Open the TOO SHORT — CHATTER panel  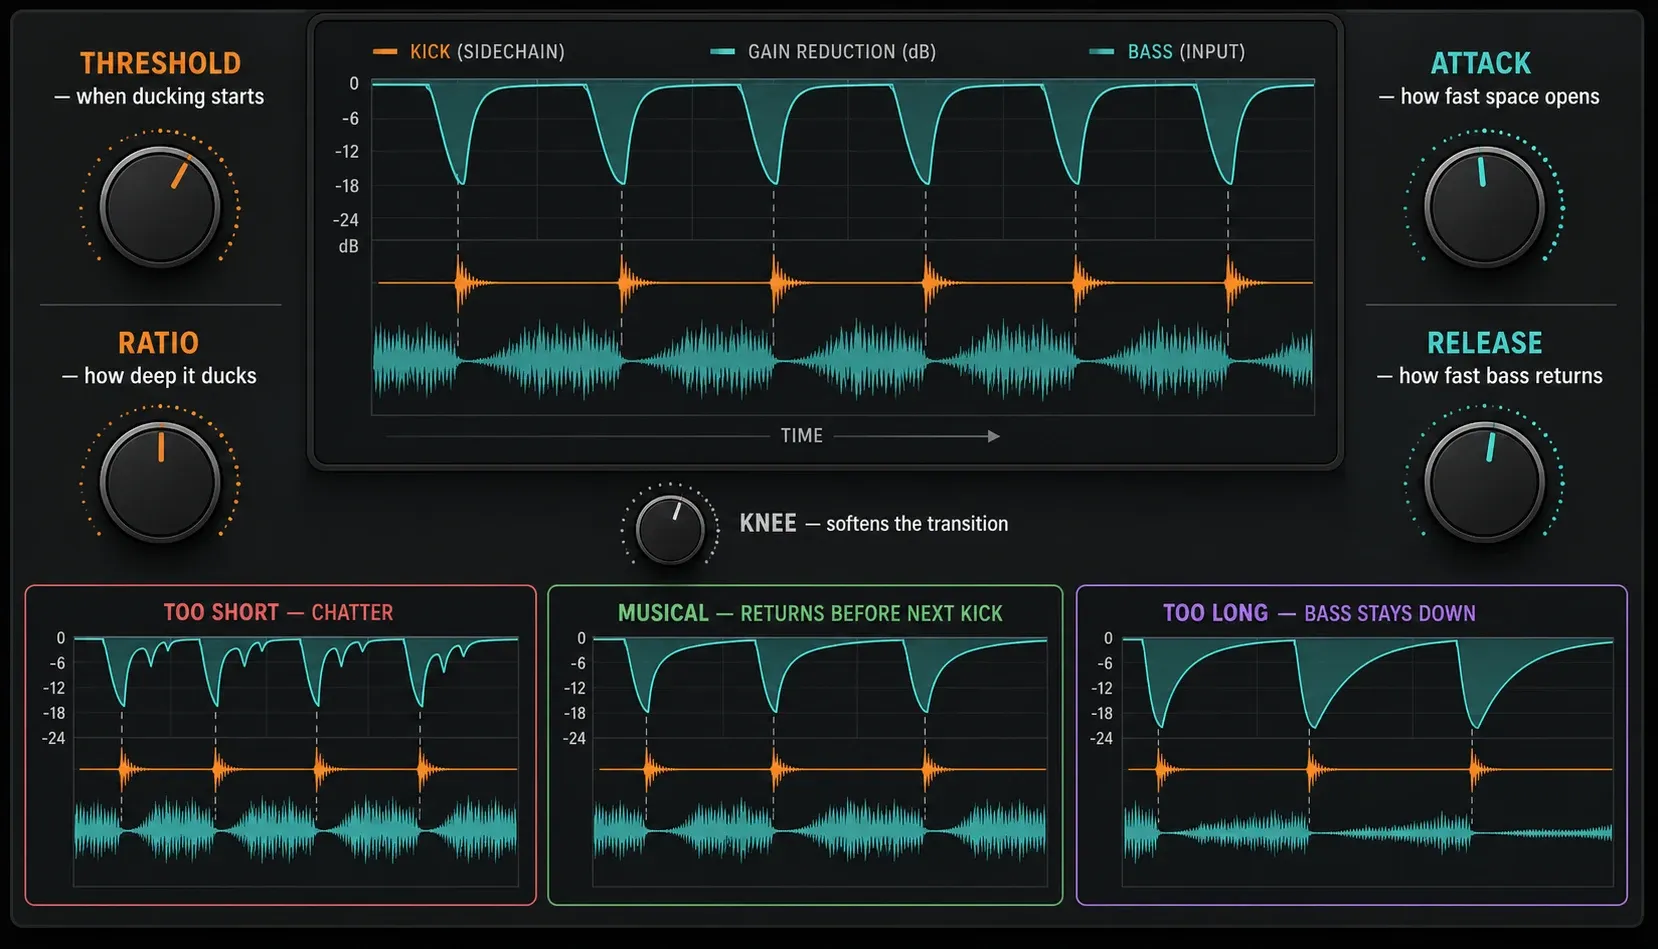(280, 745)
